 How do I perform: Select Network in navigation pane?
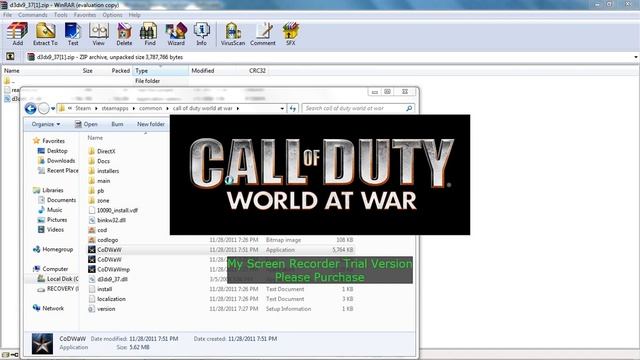click(x=48, y=308)
